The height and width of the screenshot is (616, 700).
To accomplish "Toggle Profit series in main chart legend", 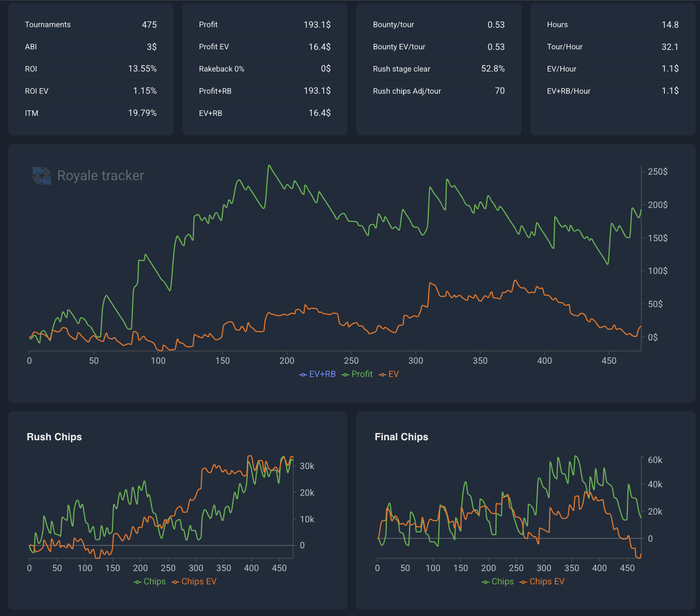I will (x=357, y=374).
